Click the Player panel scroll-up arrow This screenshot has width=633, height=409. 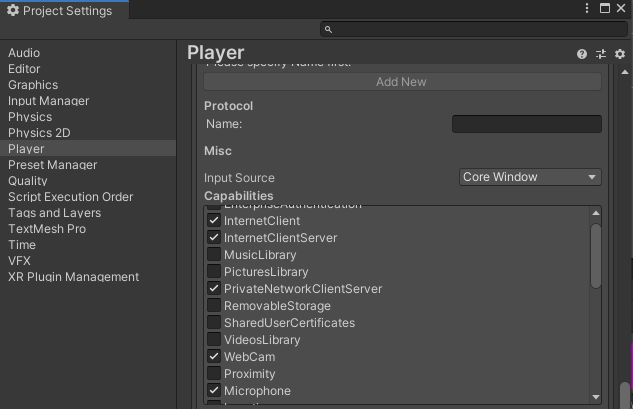click(625, 72)
